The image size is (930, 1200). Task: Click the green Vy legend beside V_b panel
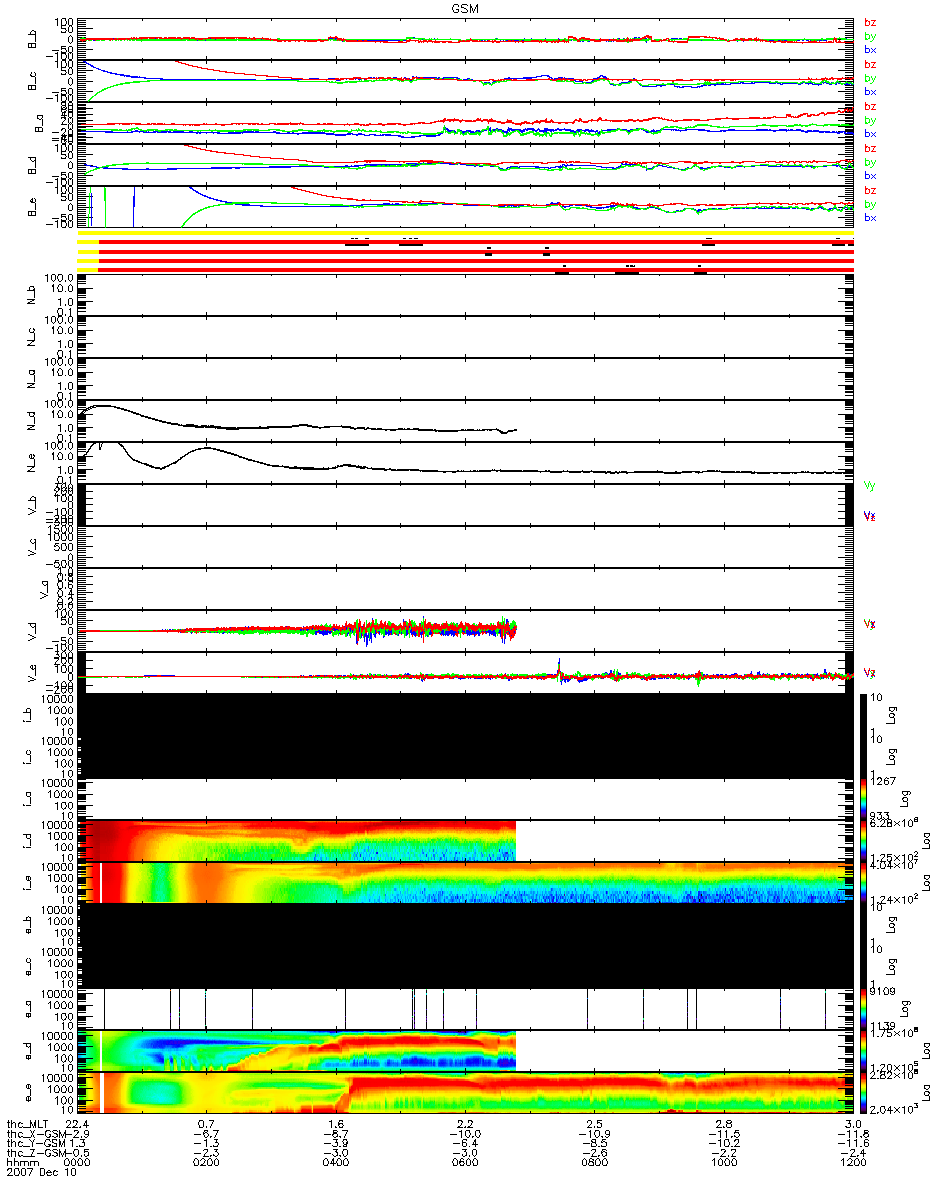[869, 485]
